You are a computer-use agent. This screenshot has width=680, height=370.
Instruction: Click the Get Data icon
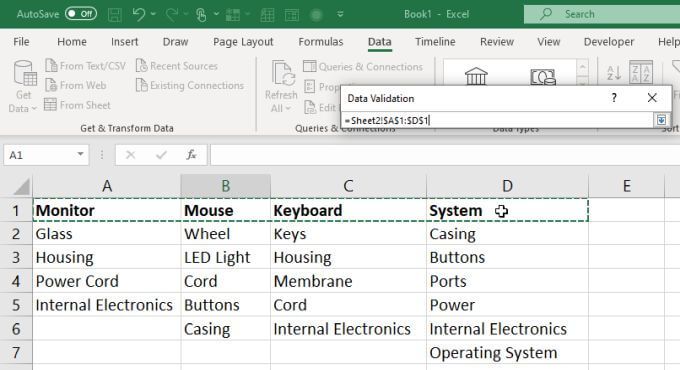click(24, 73)
